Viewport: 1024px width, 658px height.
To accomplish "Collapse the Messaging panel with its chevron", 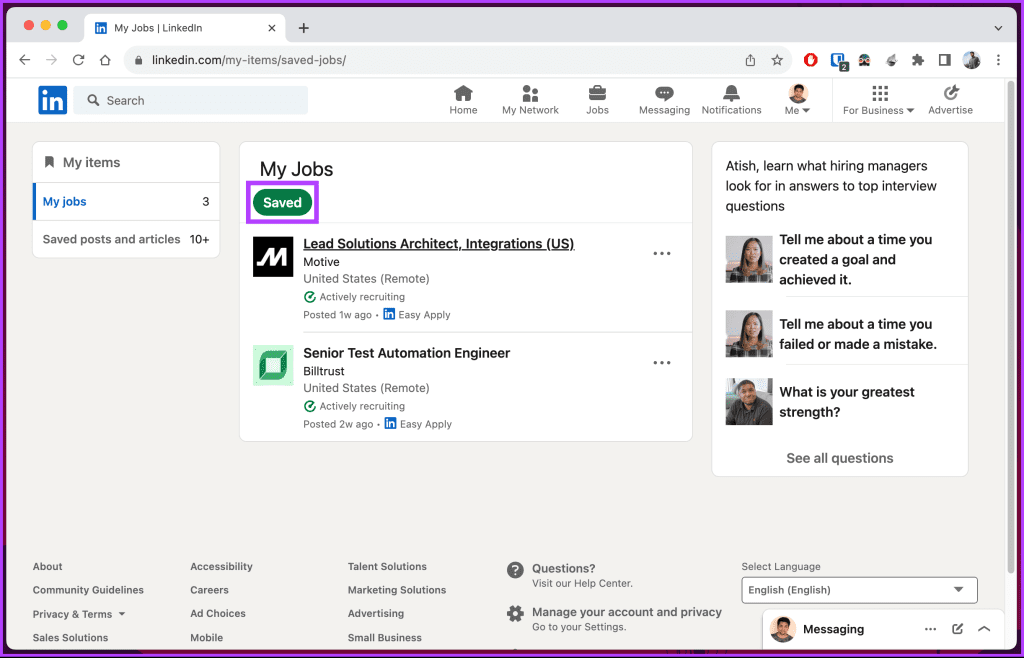I will click(985, 629).
